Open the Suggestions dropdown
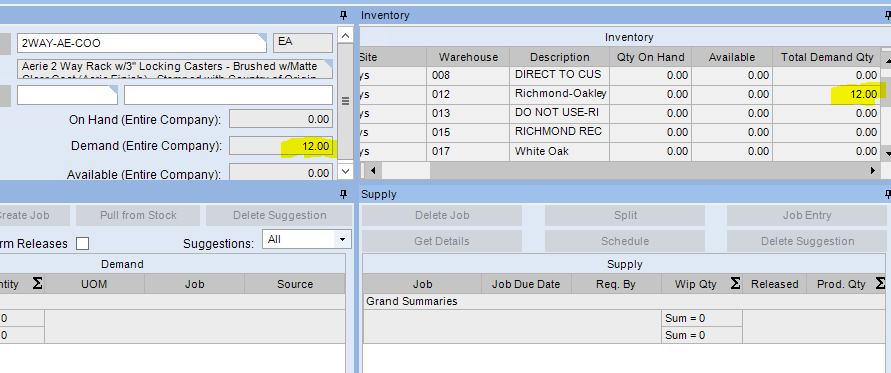Viewport: 891px width, 373px height. pyautogui.click(x=342, y=239)
